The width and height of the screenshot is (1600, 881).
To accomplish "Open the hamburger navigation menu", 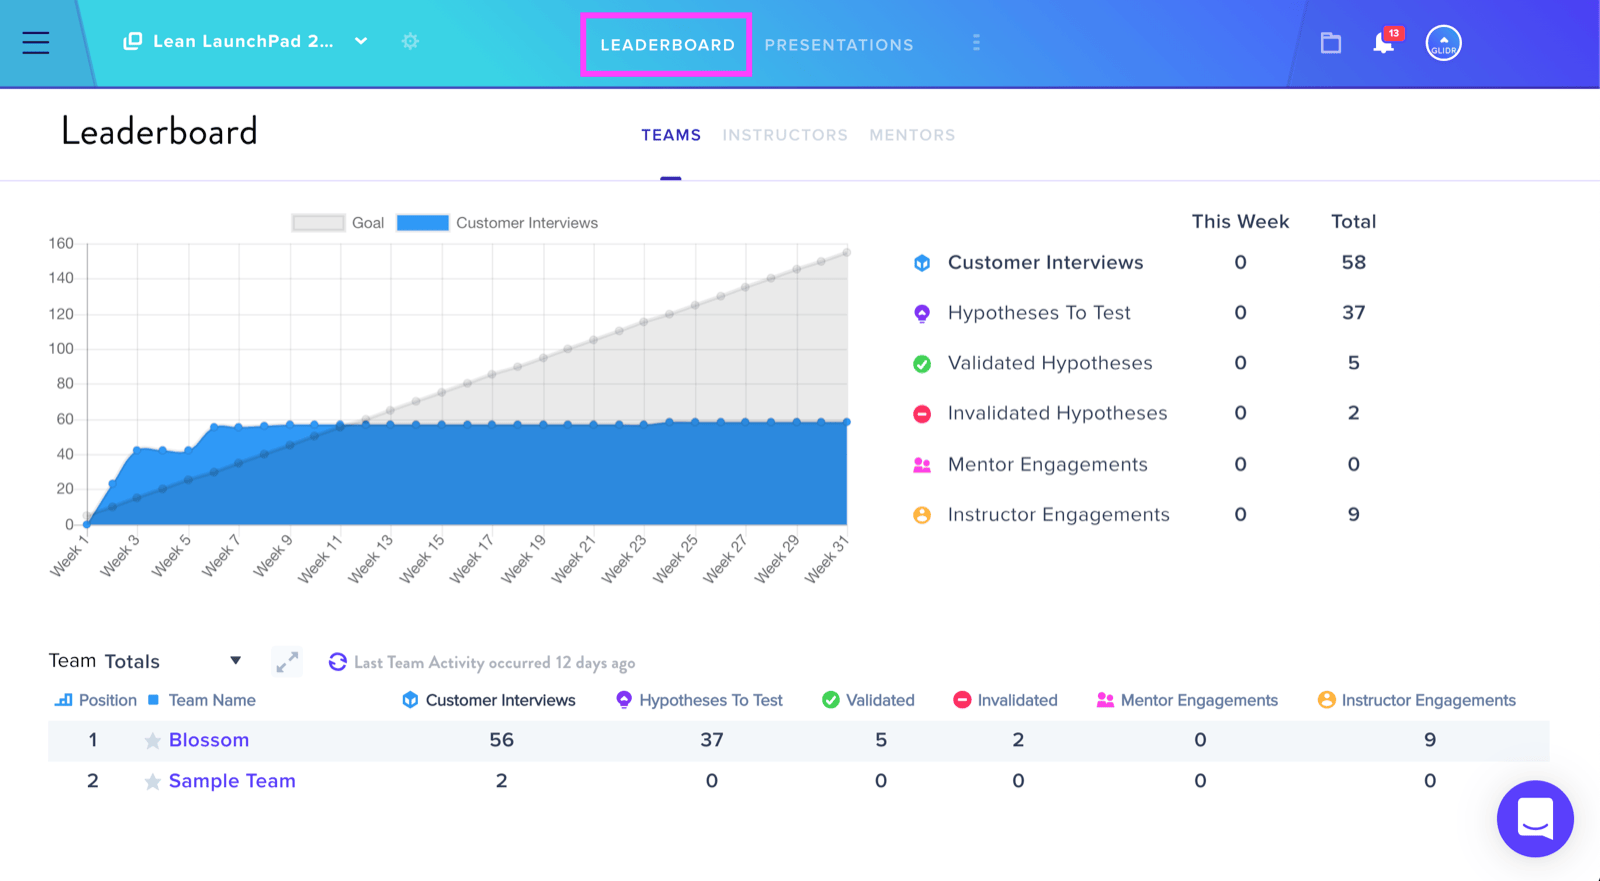I will point(36,42).
